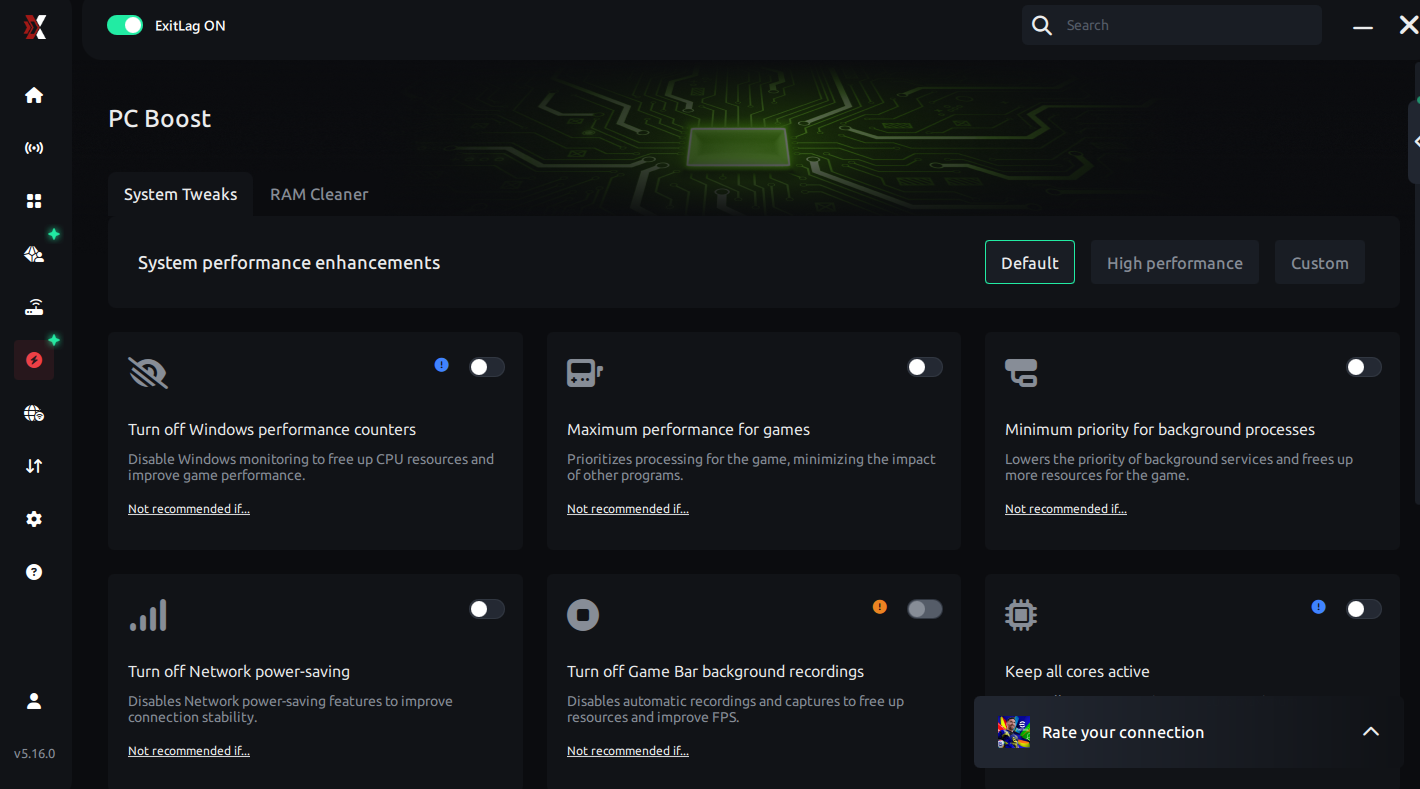Open the router sidebar icon

point(34,307)
